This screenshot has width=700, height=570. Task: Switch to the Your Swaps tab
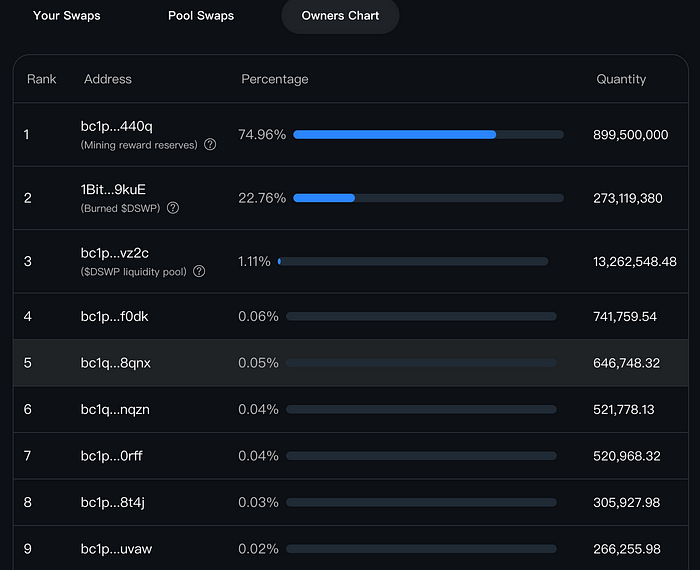[67, 16]
